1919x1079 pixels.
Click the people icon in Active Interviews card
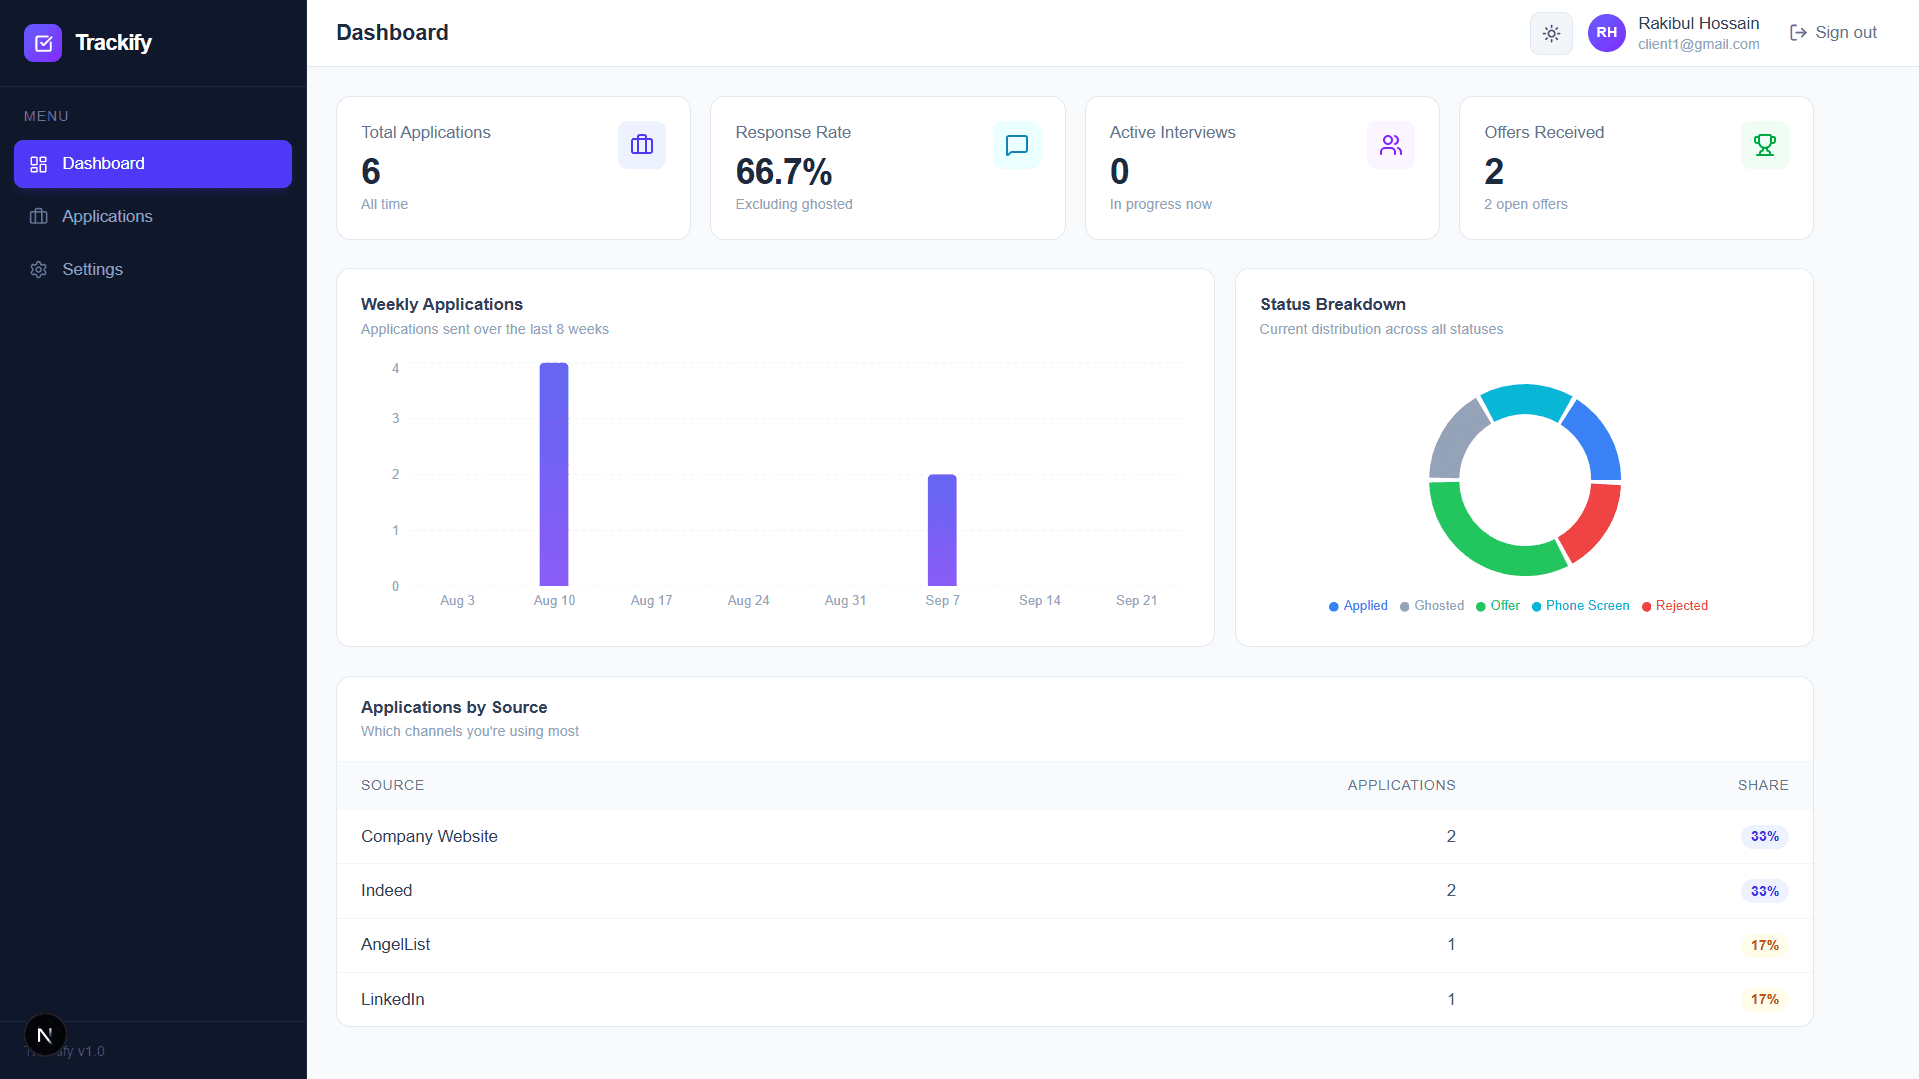[1391, 145]
